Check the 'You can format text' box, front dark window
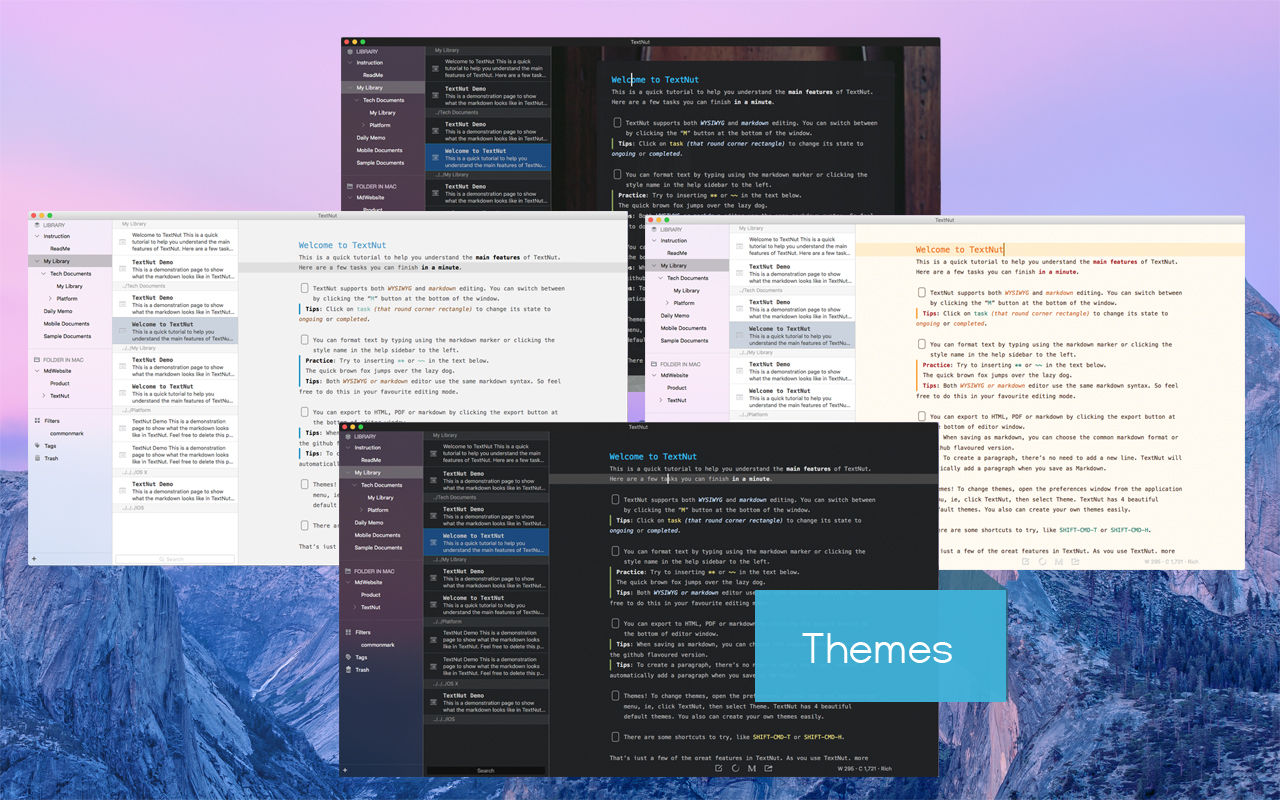 coord(615,552)
